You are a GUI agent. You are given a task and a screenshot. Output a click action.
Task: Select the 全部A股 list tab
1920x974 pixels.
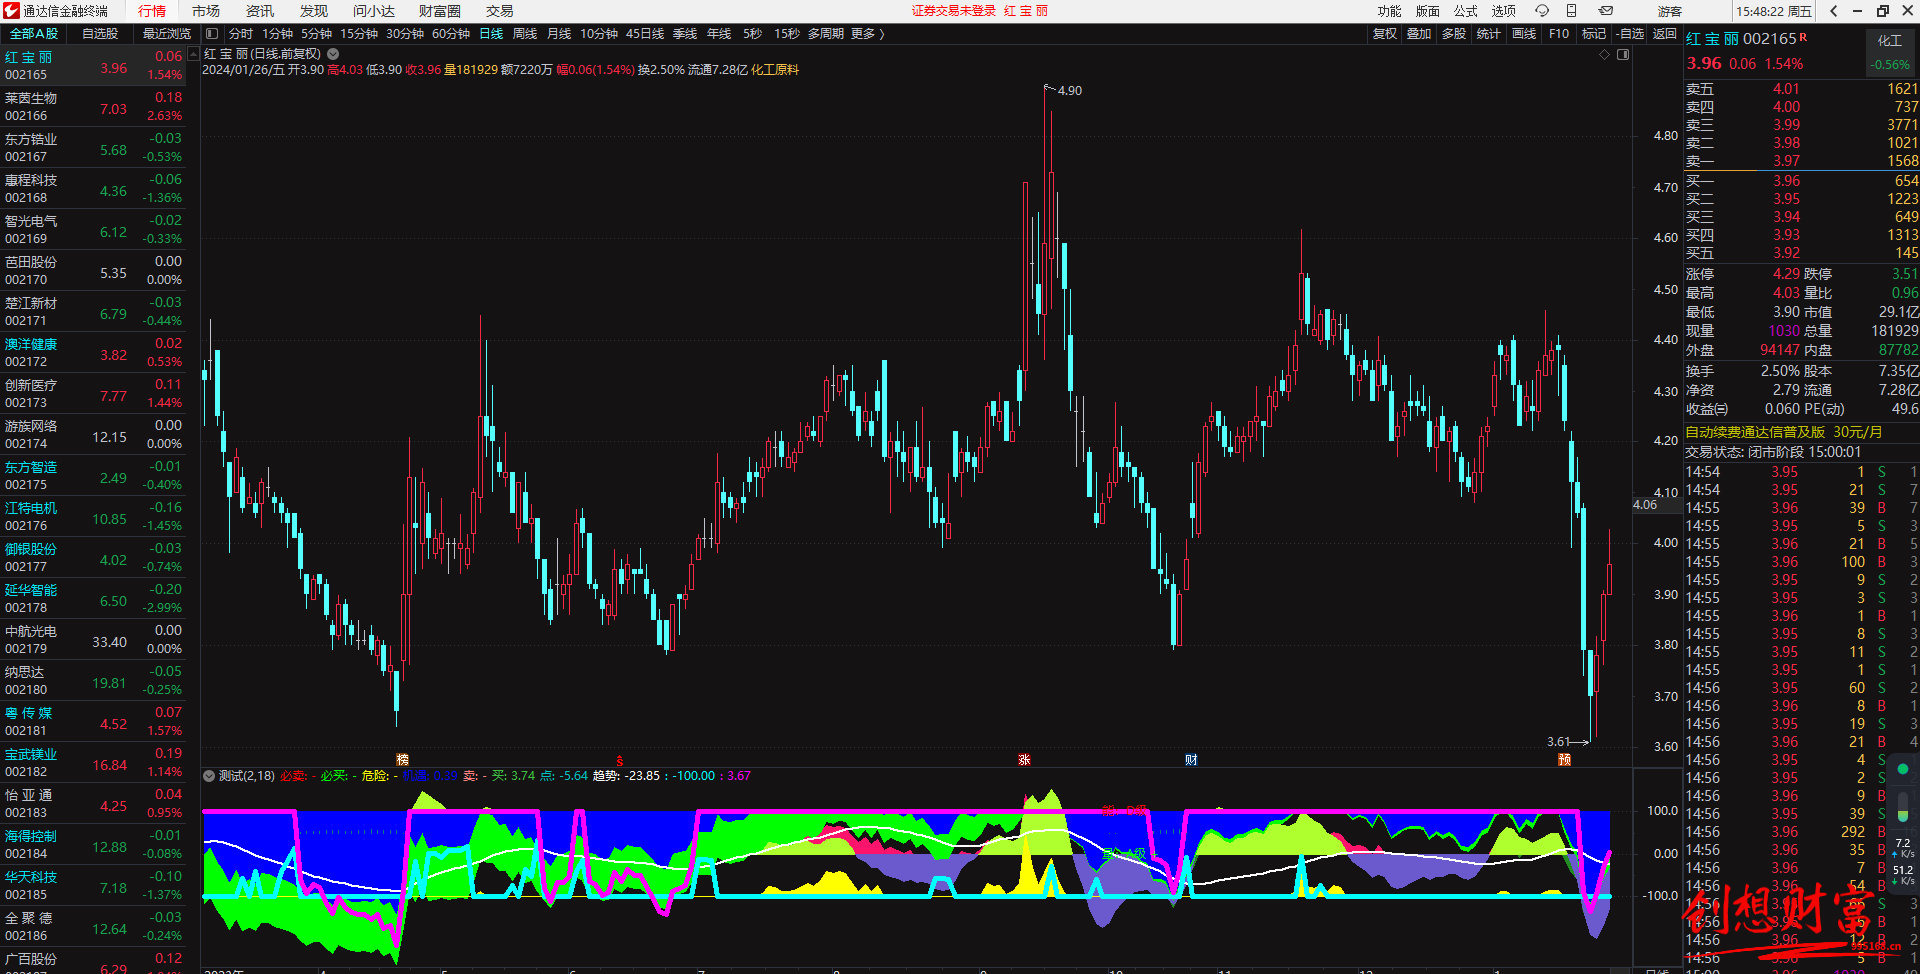(34, 34)
